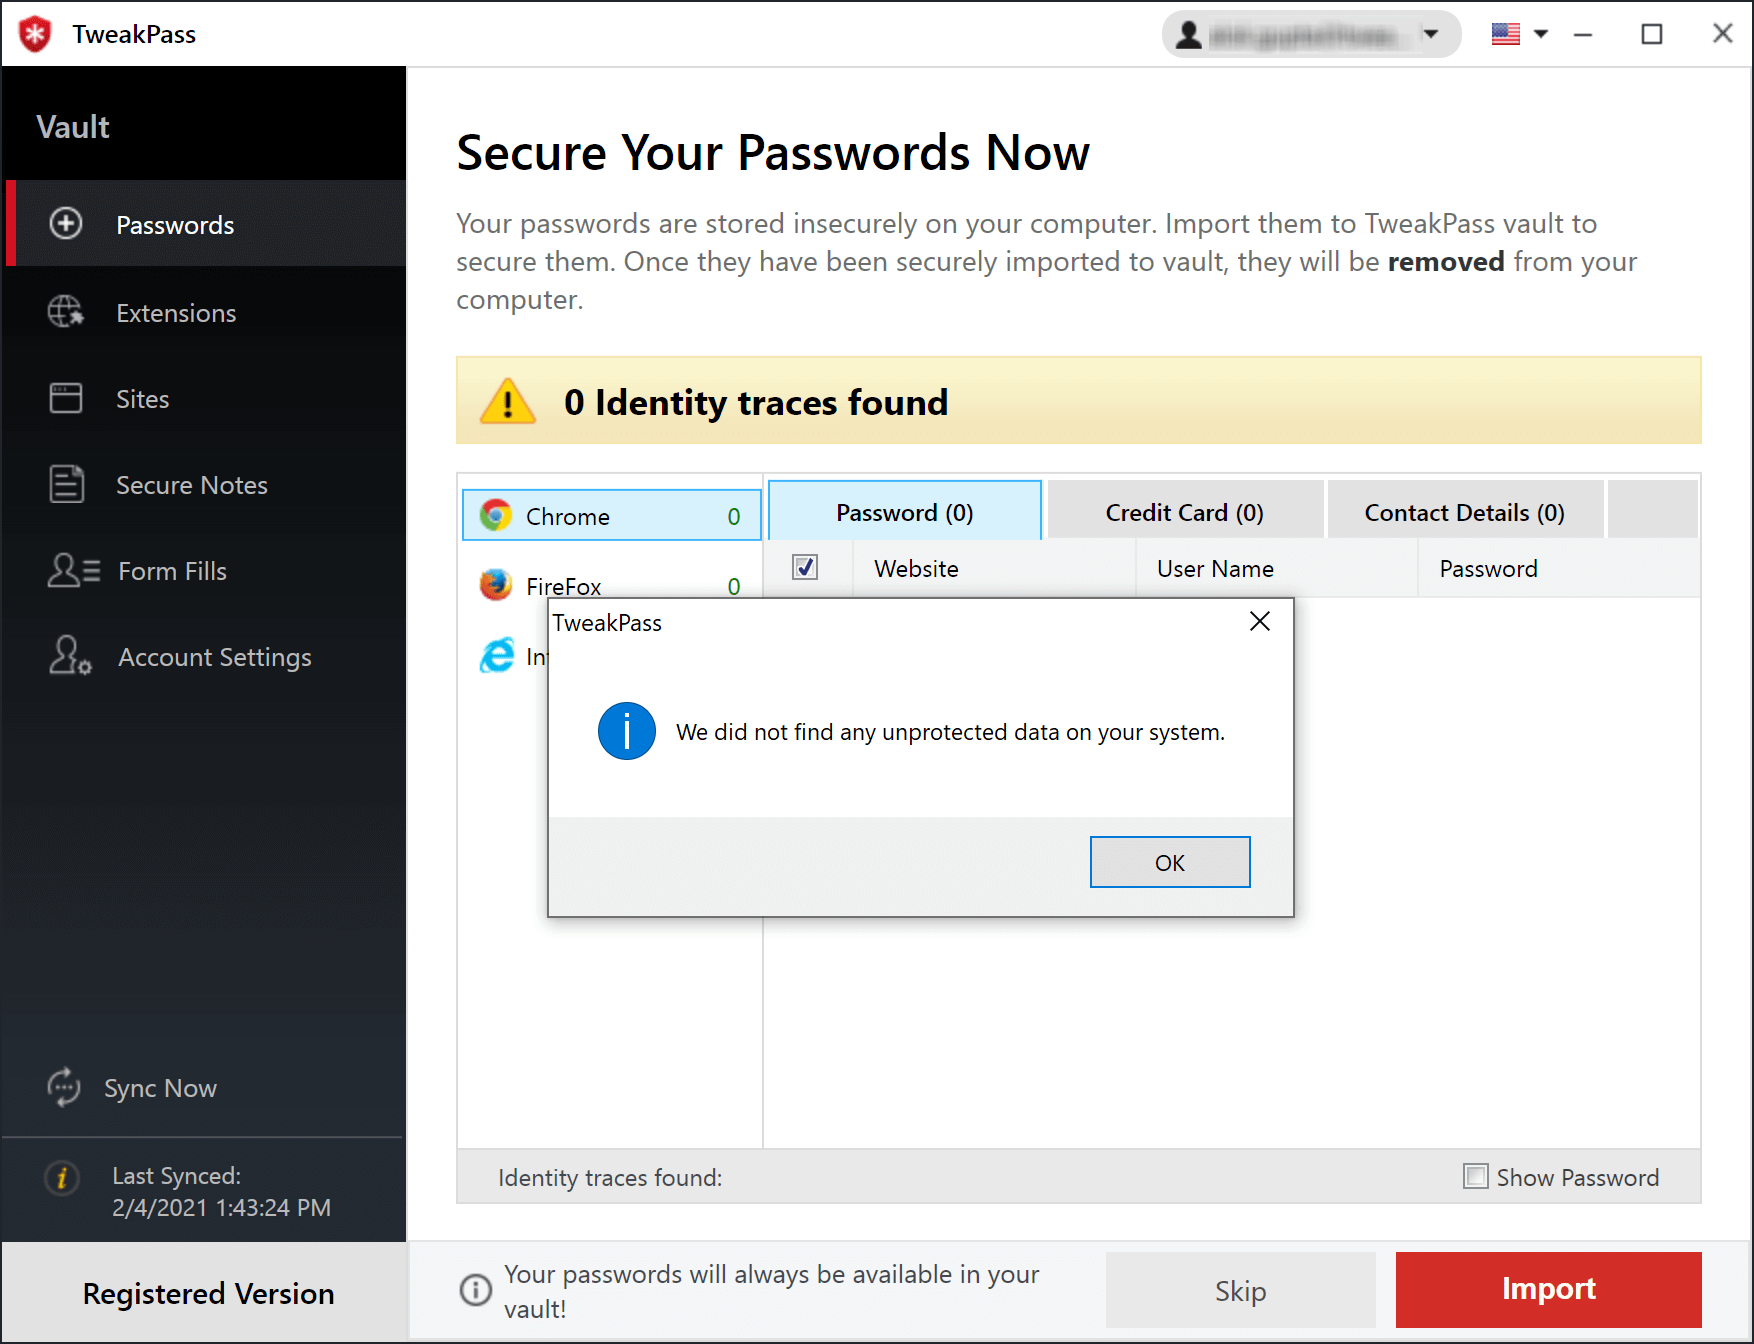
Task: Open the Contact Details tab
Action: coord(1464,511)
